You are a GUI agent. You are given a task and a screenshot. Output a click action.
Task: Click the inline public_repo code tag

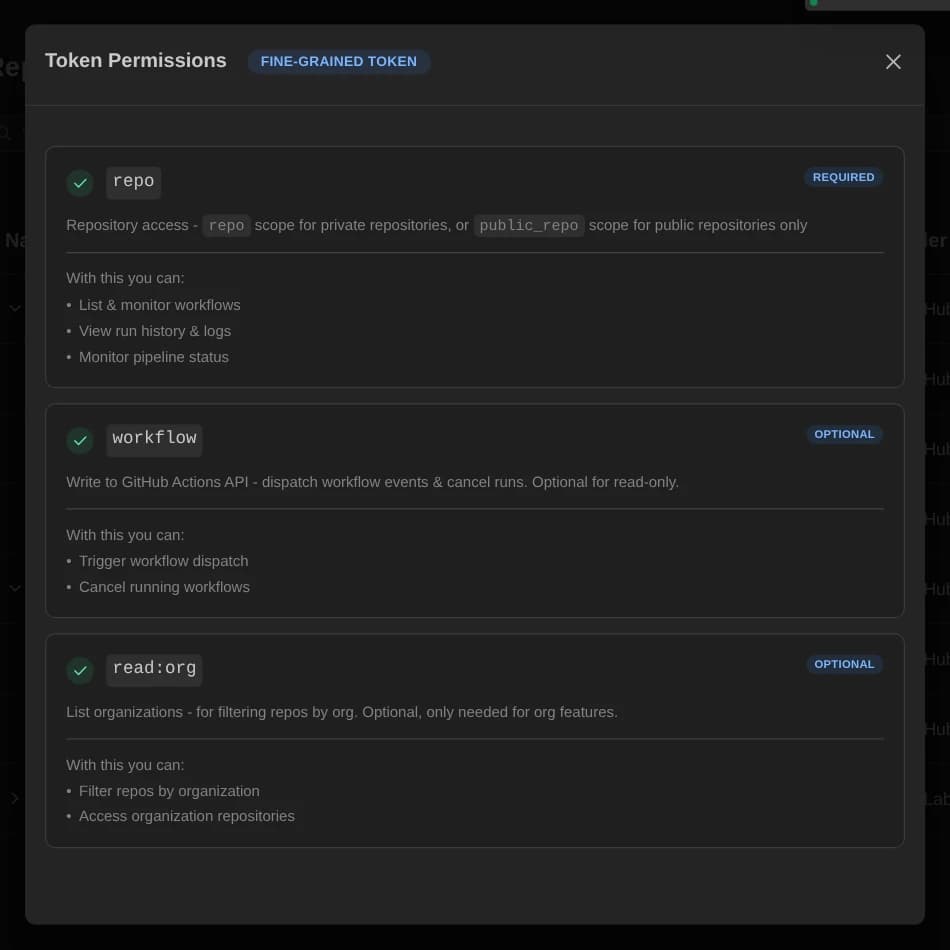529,225
